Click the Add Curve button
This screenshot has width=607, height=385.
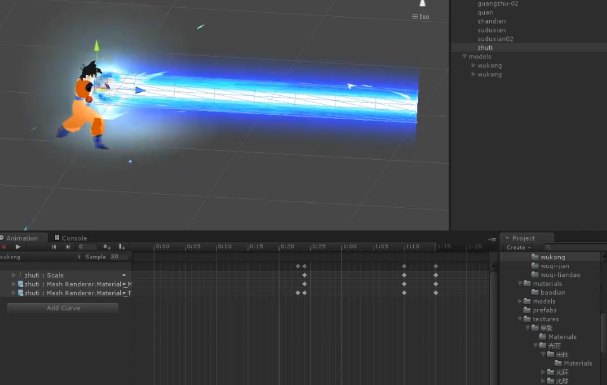pyautogui.click(x=63, y=308)
